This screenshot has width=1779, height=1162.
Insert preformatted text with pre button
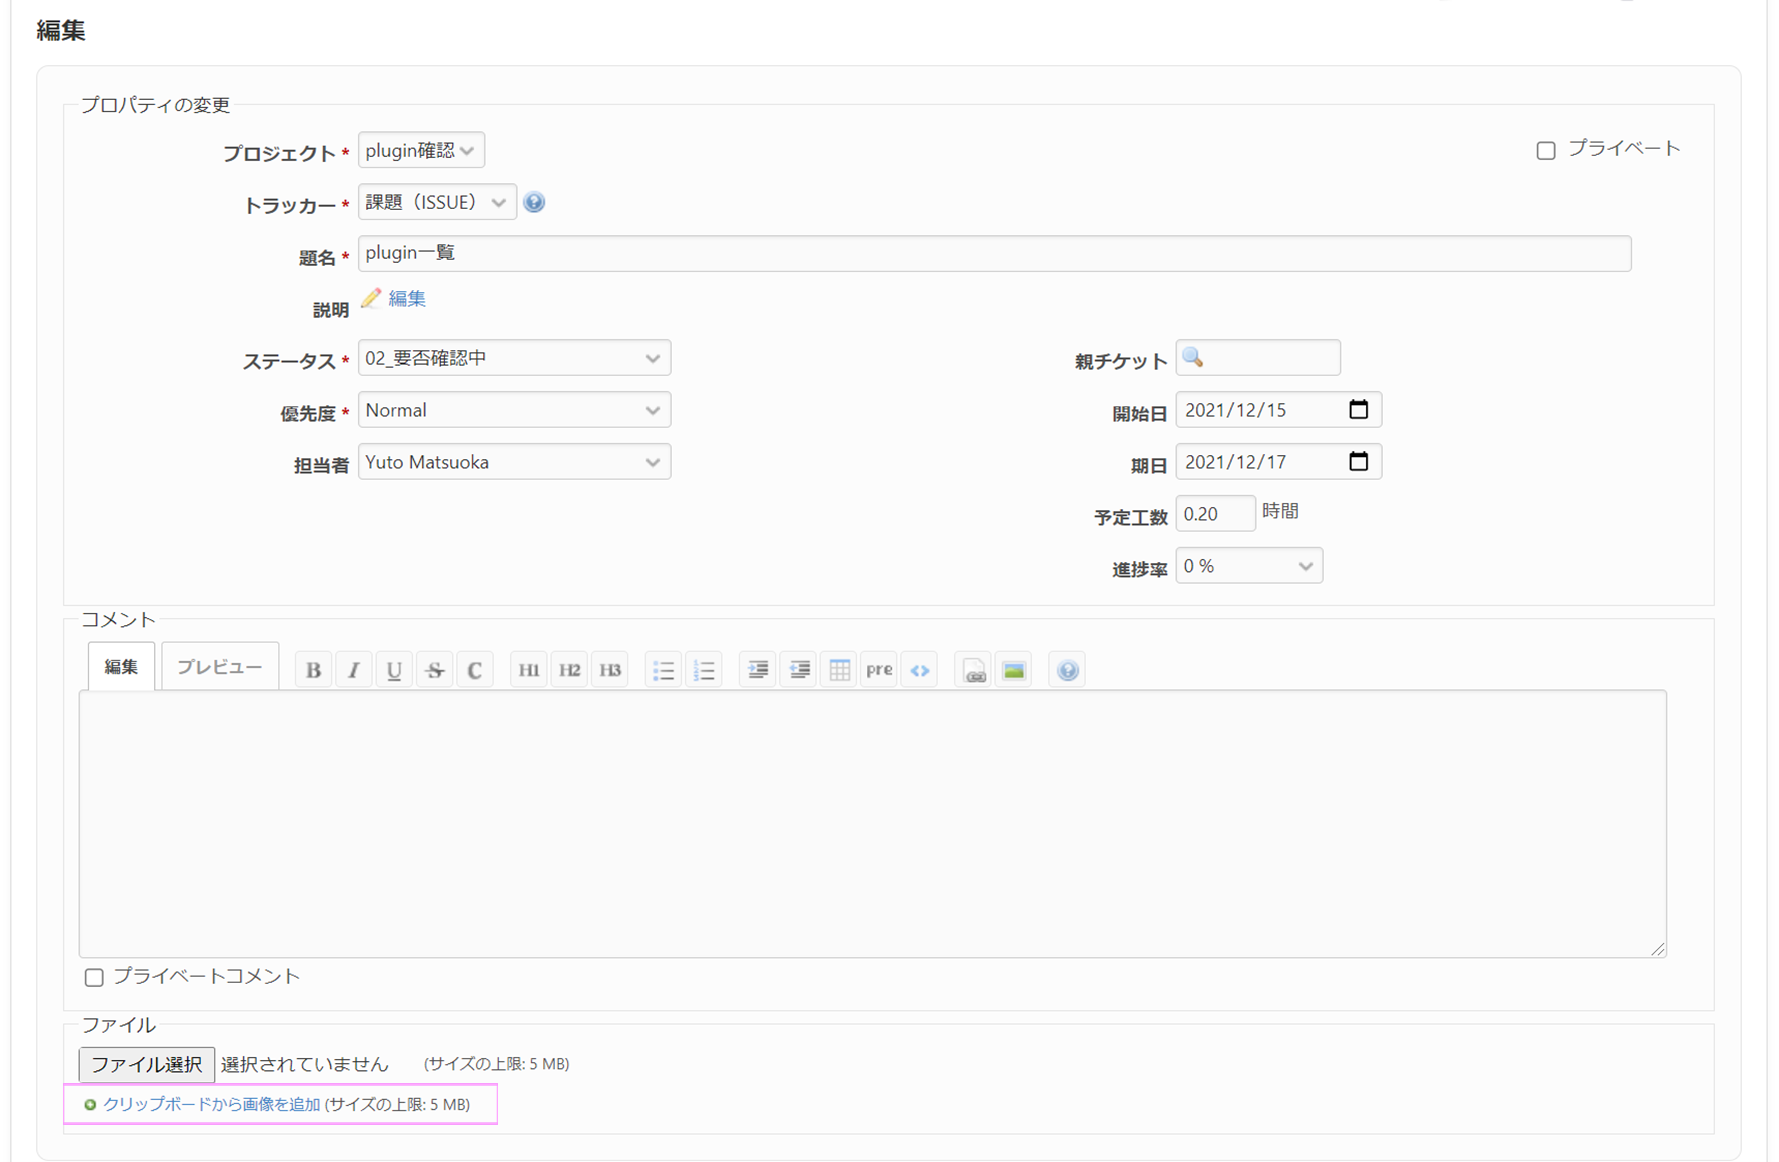(x=879, y=670)
